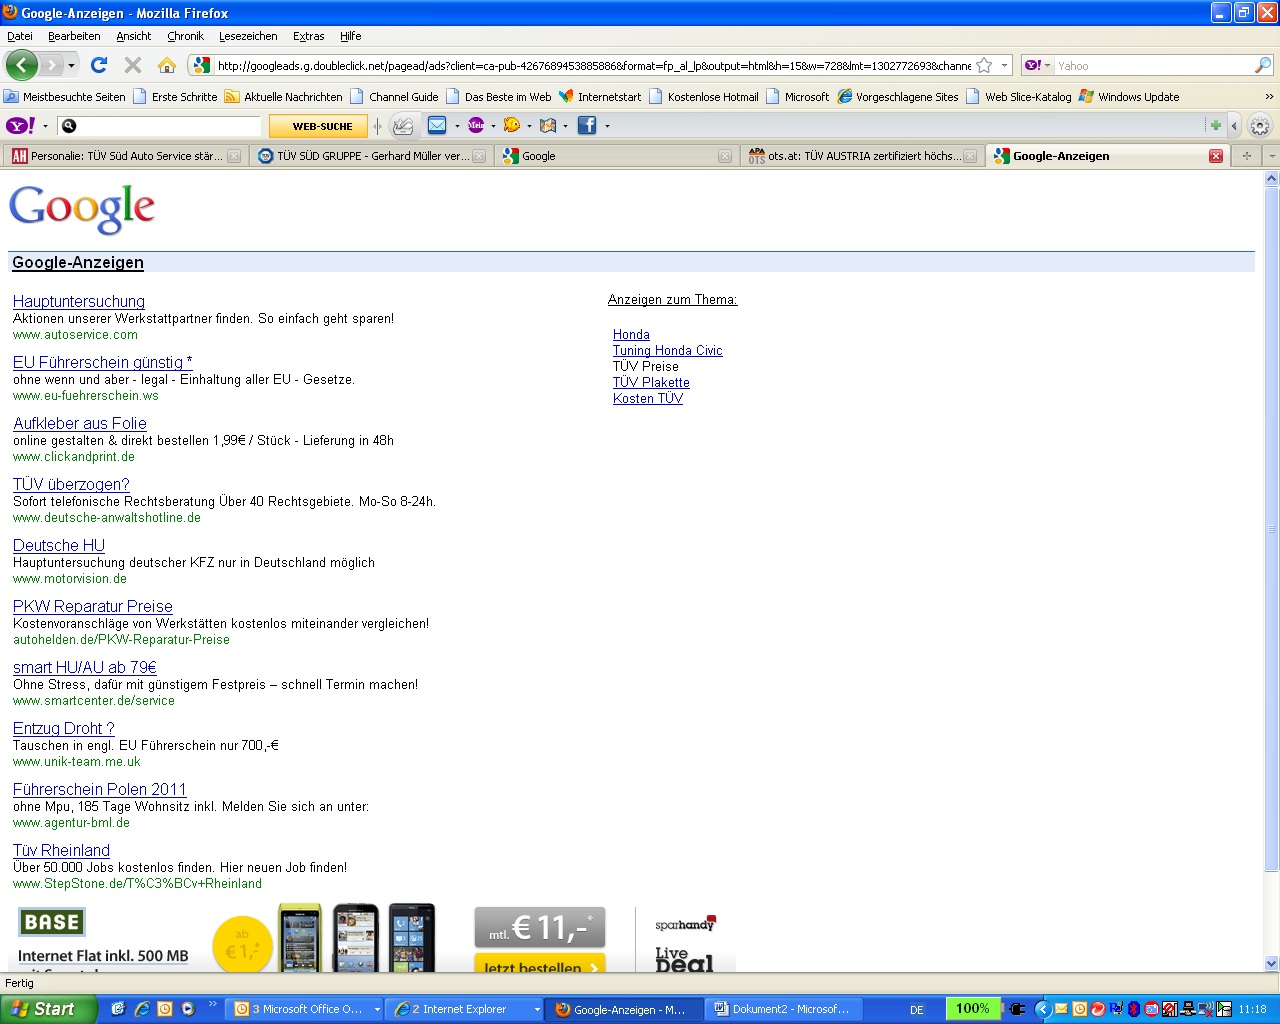The width and height of the screenshot is (1280, 1024).
Task: Open the list all tabs dropdown
Action: click(1271, 156)
